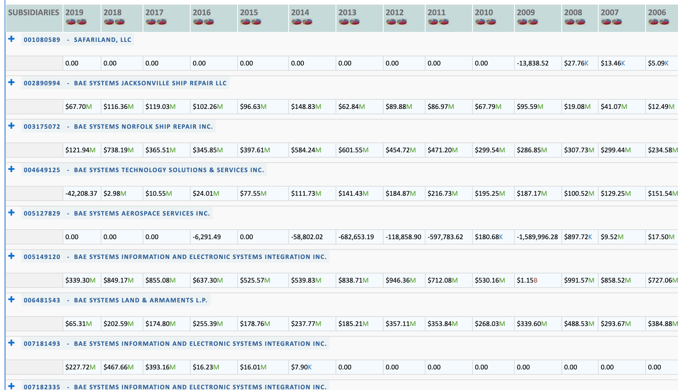This screenshot has width=678, height=390.
Task: Expand the Technology Solutions & Services row
Action: pos(11,169)
